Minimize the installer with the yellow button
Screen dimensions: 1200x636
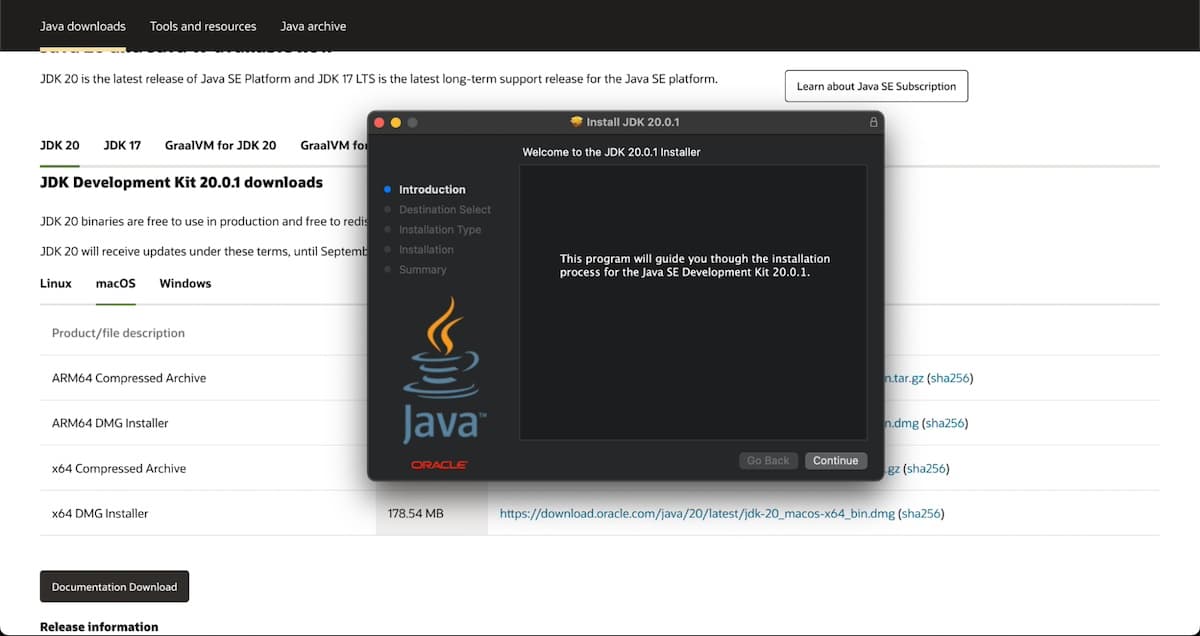tap(396, 122)
